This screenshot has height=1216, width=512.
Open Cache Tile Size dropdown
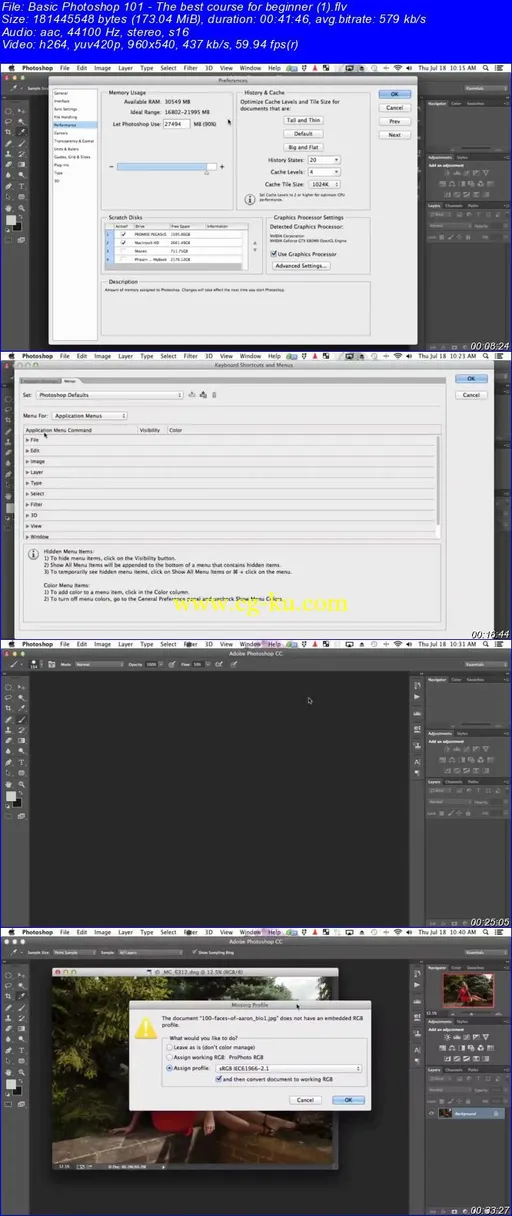click(x=325, y=184)
